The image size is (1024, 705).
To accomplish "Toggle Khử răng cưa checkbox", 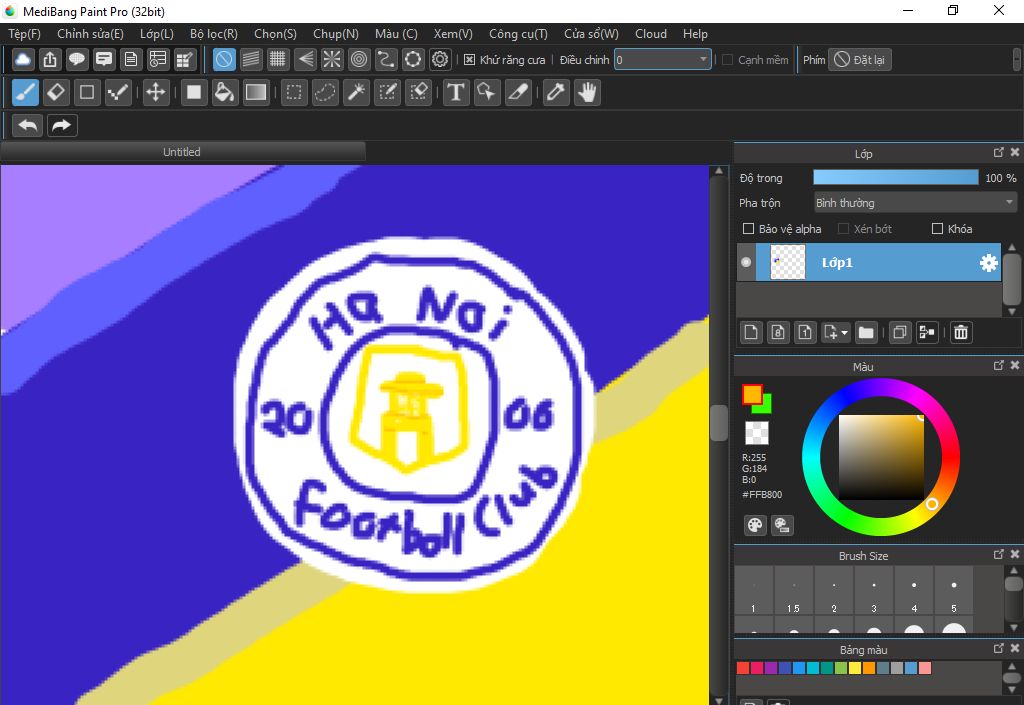I will (469, 59).
